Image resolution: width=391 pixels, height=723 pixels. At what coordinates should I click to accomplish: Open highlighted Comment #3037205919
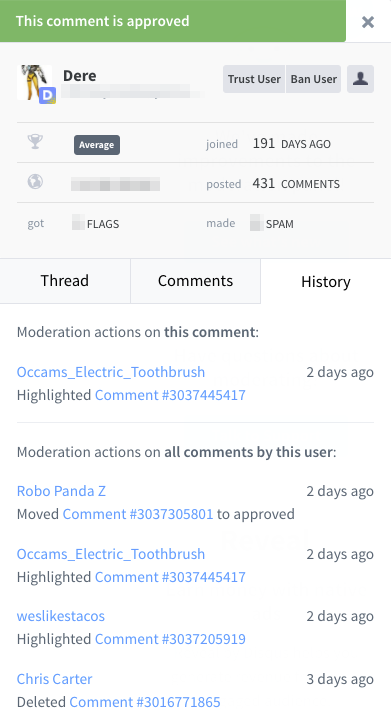point(170,639)
